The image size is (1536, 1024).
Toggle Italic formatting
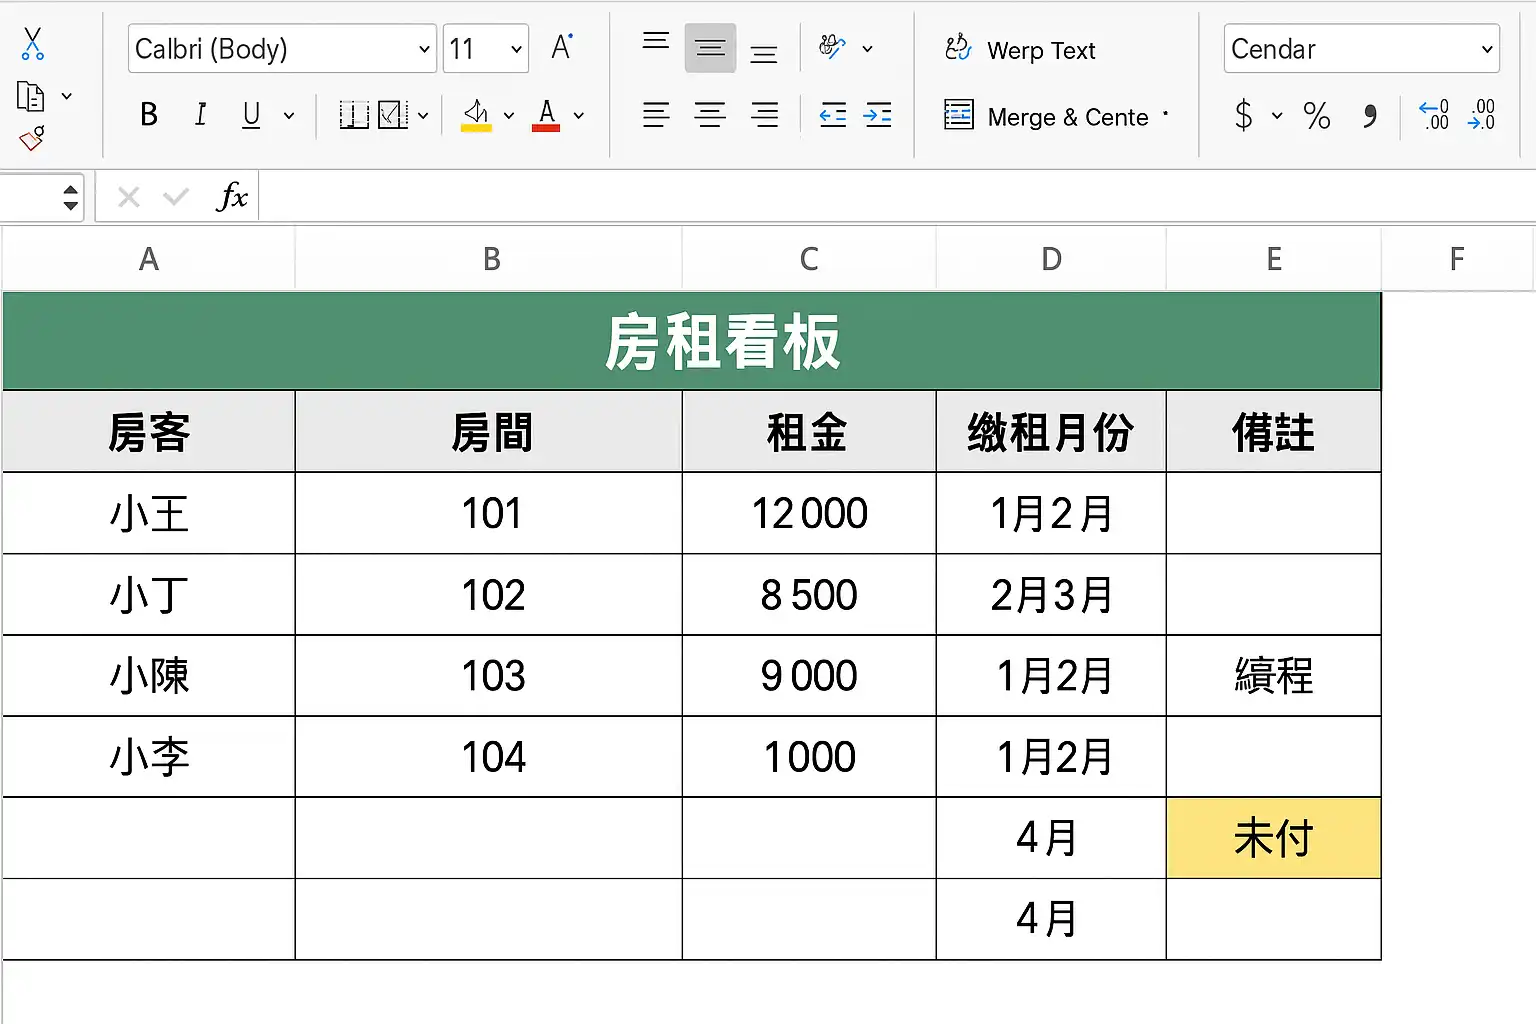(201, 116)
